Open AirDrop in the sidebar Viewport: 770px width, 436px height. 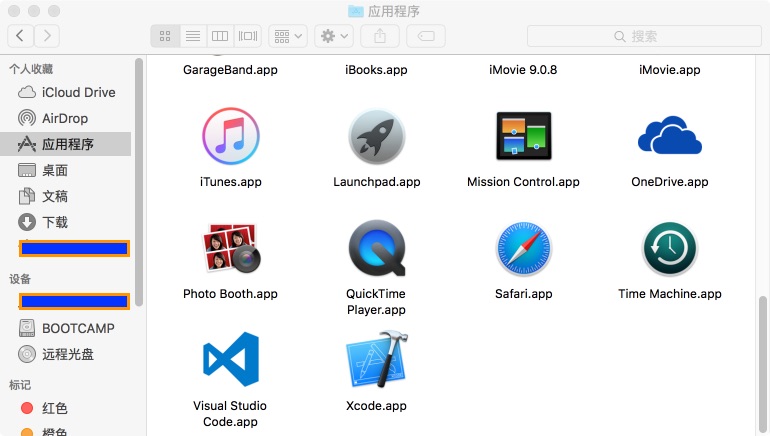(66, 118)
